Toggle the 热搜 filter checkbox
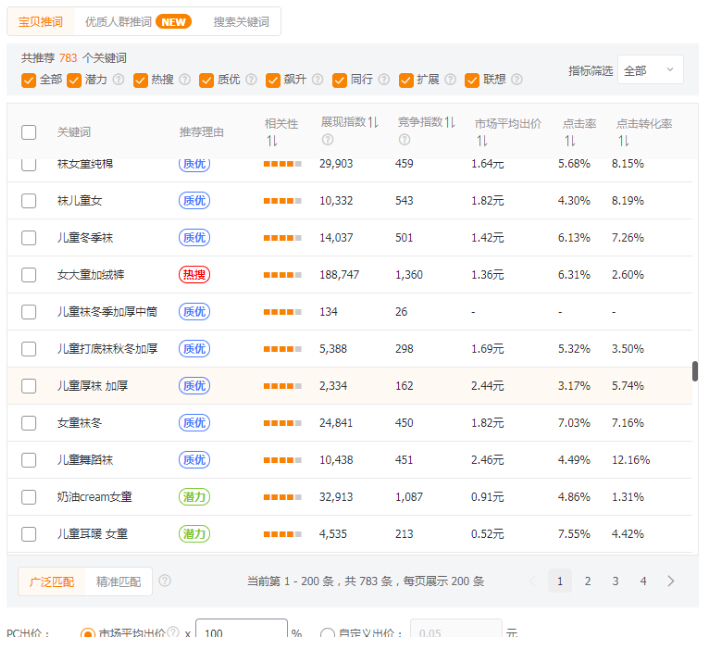This screenshot has width=701, height=645. (140, 80)
